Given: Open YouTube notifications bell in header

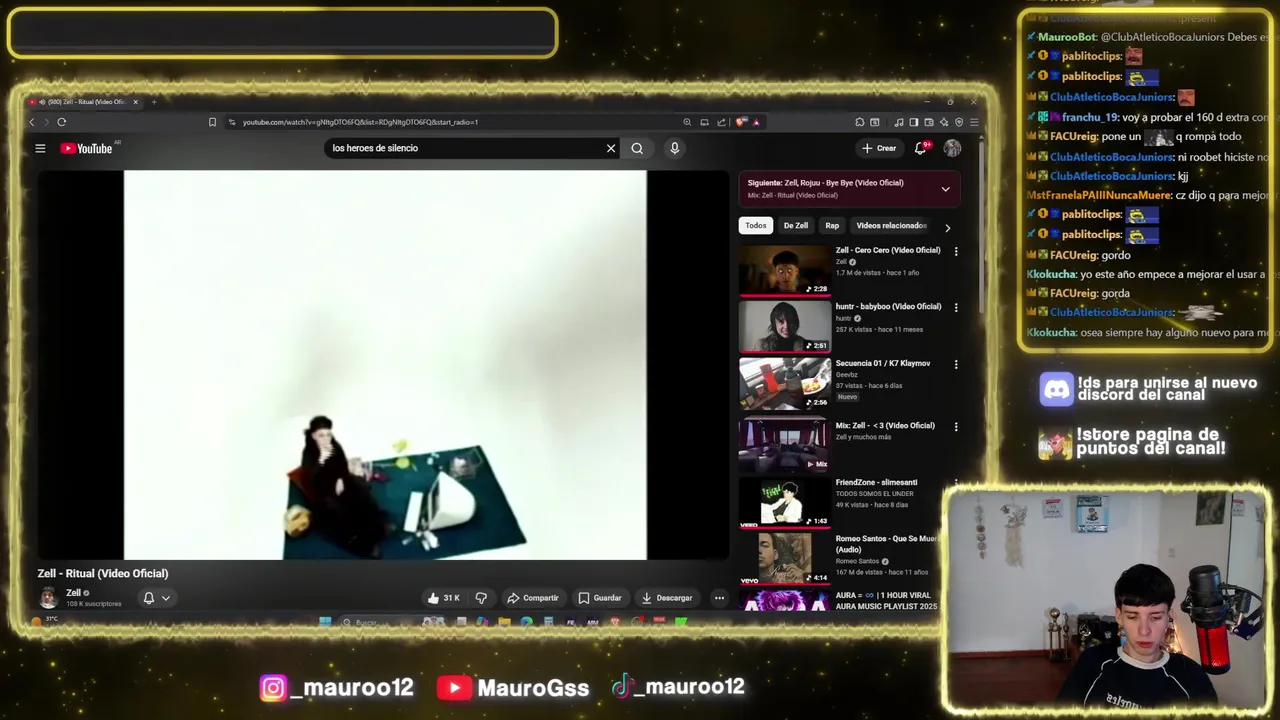Looking at the screenshot, I should point(920,148).
